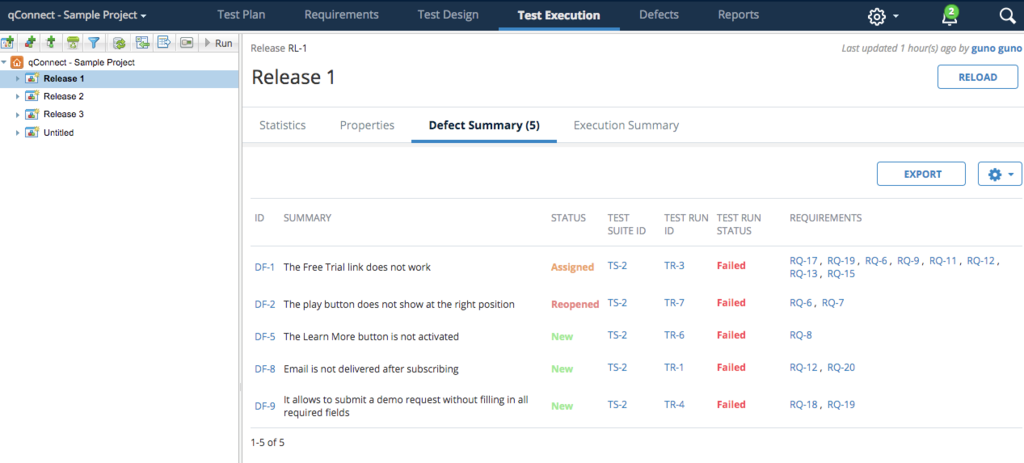Click the export table icon with right arrow
This screenshot has height=463, width=1024.
click(x=165, y=43)
